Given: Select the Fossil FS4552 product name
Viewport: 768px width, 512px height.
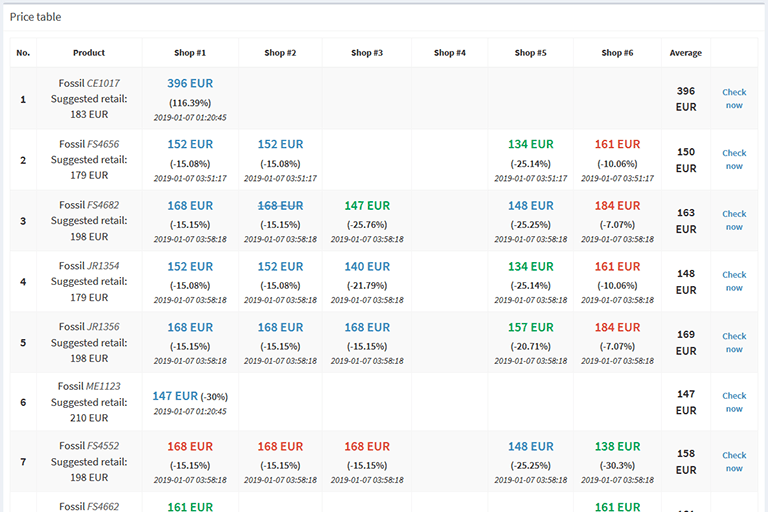Looking at the screenshot, I should (x=89, y=445).
